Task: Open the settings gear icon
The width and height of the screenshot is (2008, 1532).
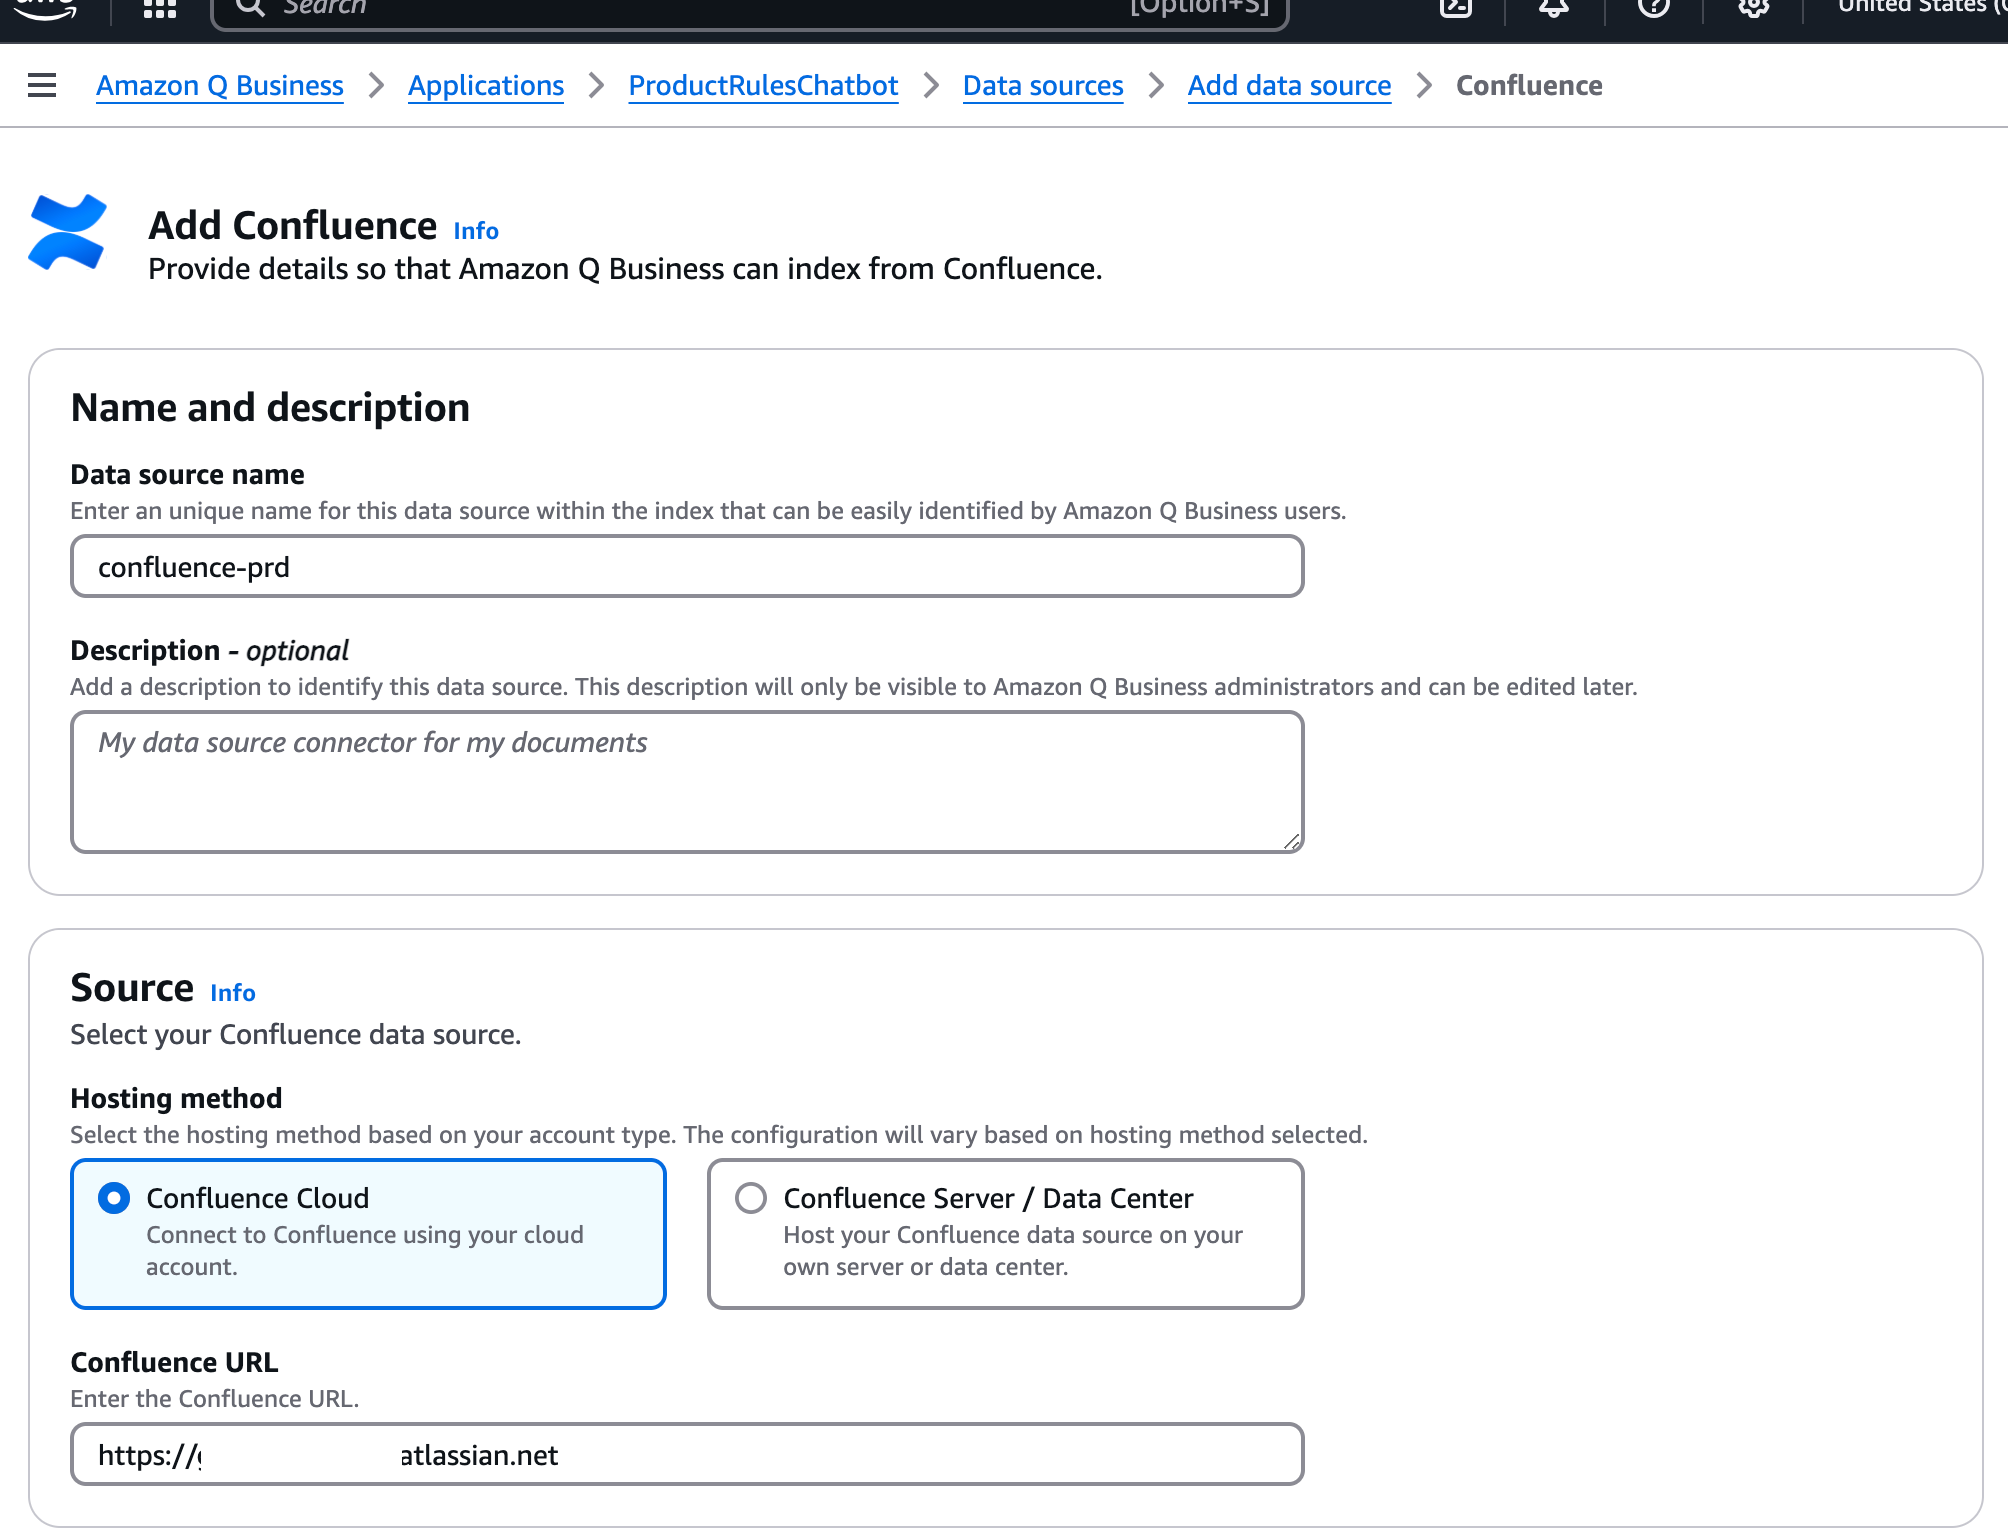Action: point(1753,8)
